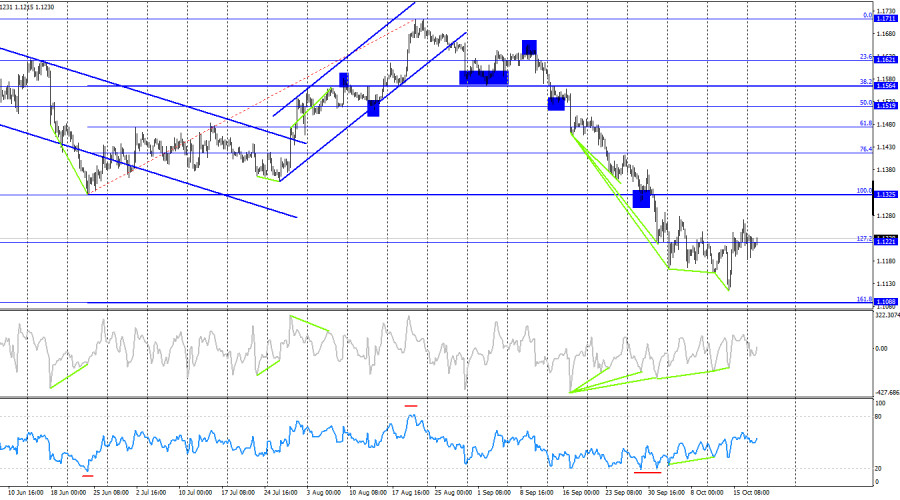
Task: Click the 25 Aug 00:00 date label
Action: [x=453, y=493]
